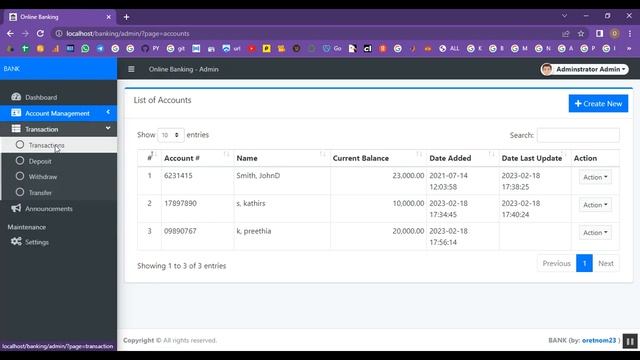
Task: Bookmark this page with the star
Action: pos(581,33)
